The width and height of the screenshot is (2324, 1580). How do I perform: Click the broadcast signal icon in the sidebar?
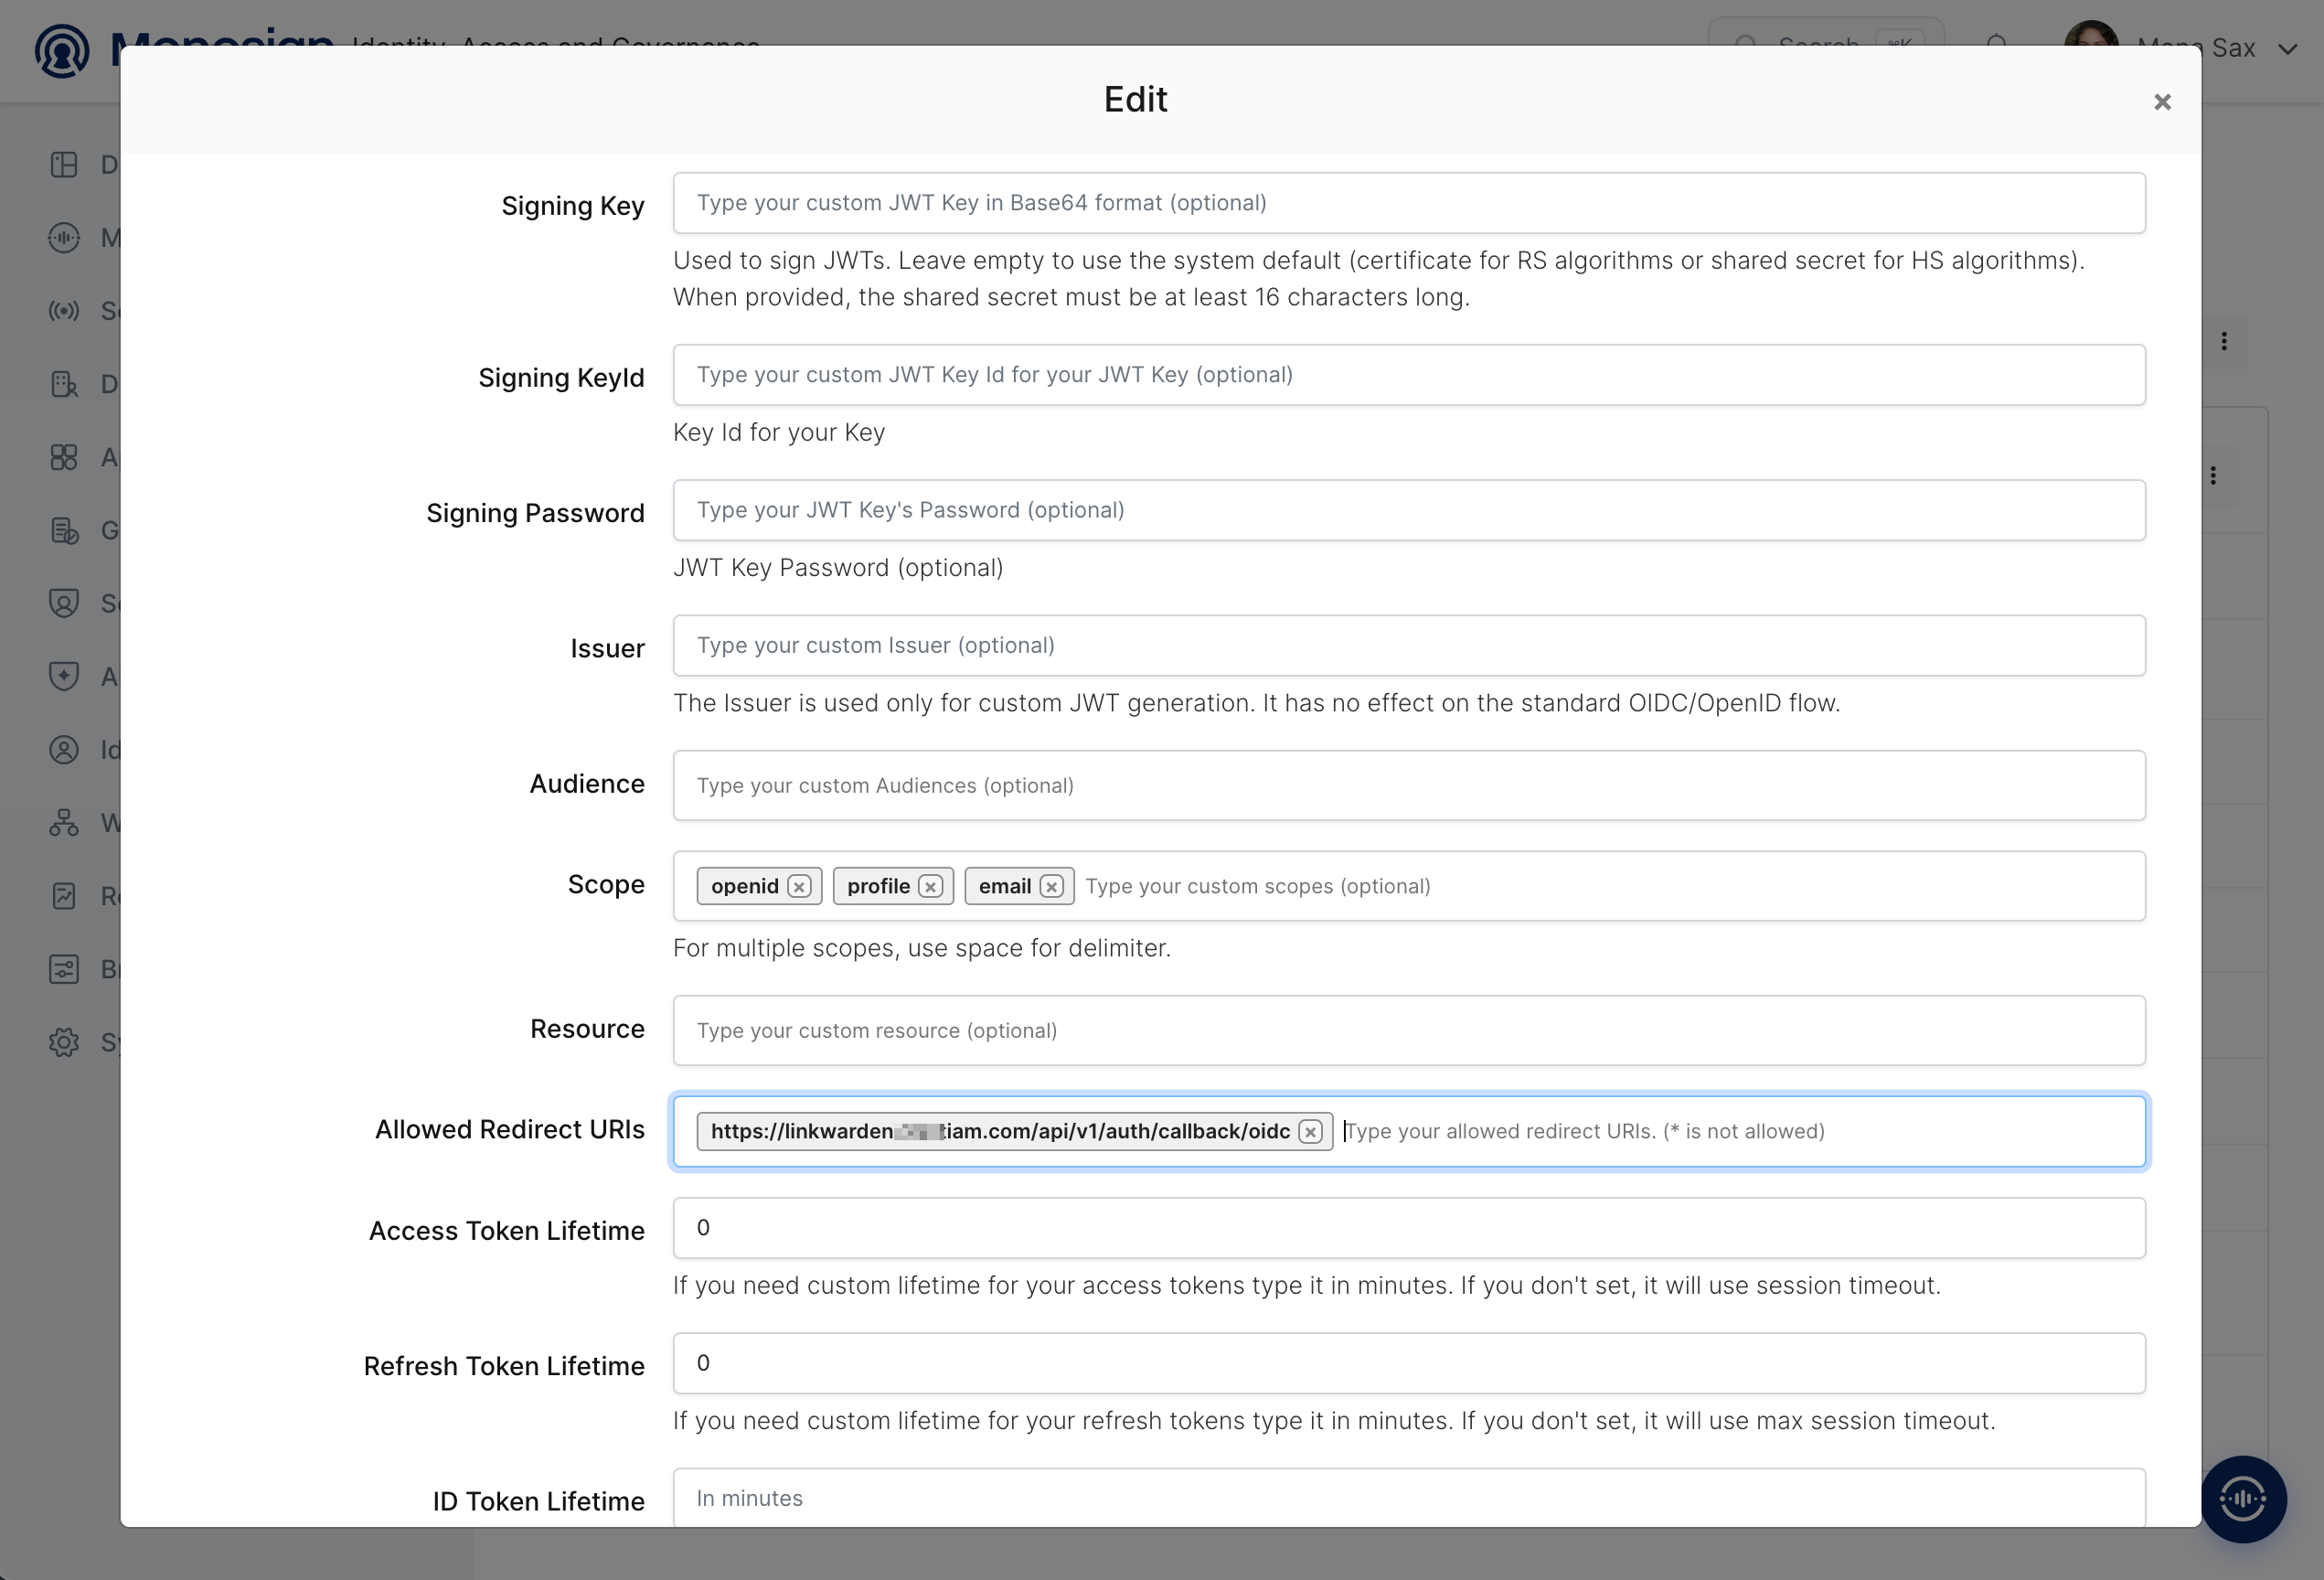pyautogui.click(x=64, y=311)
